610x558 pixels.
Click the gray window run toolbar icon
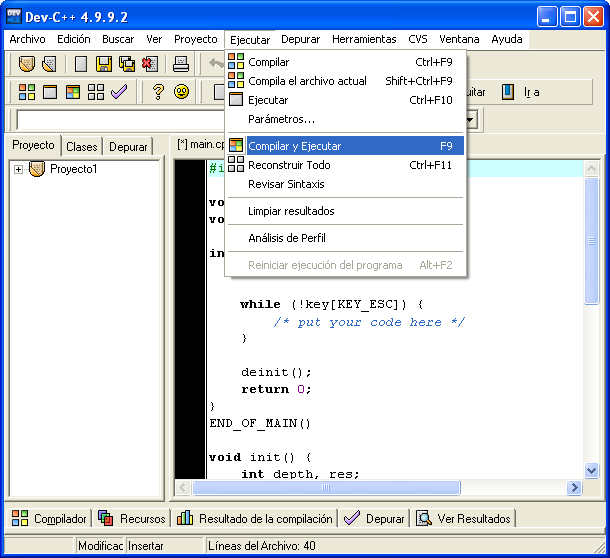50,92
